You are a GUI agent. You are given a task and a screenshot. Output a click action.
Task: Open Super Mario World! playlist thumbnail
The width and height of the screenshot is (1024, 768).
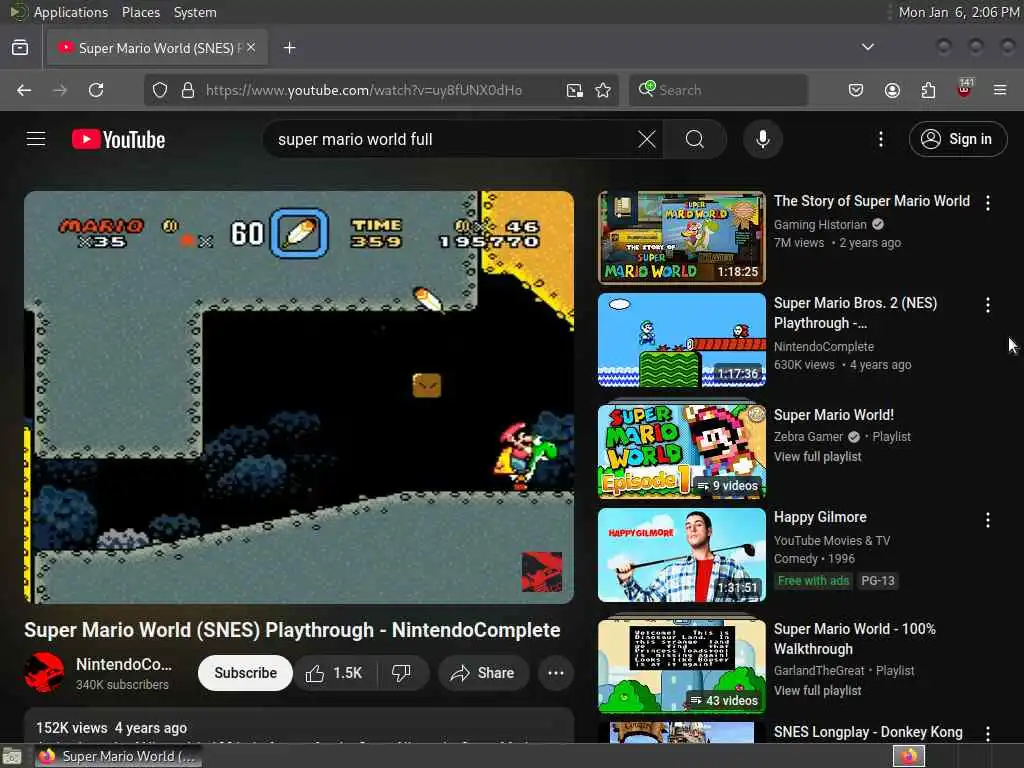point(681,451)
